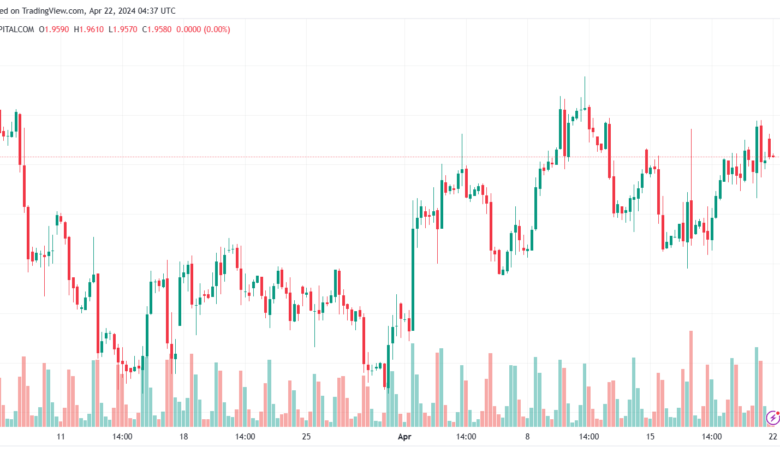
Task: Click the highest candle wick near April 10
Action: tap(585, 92)
